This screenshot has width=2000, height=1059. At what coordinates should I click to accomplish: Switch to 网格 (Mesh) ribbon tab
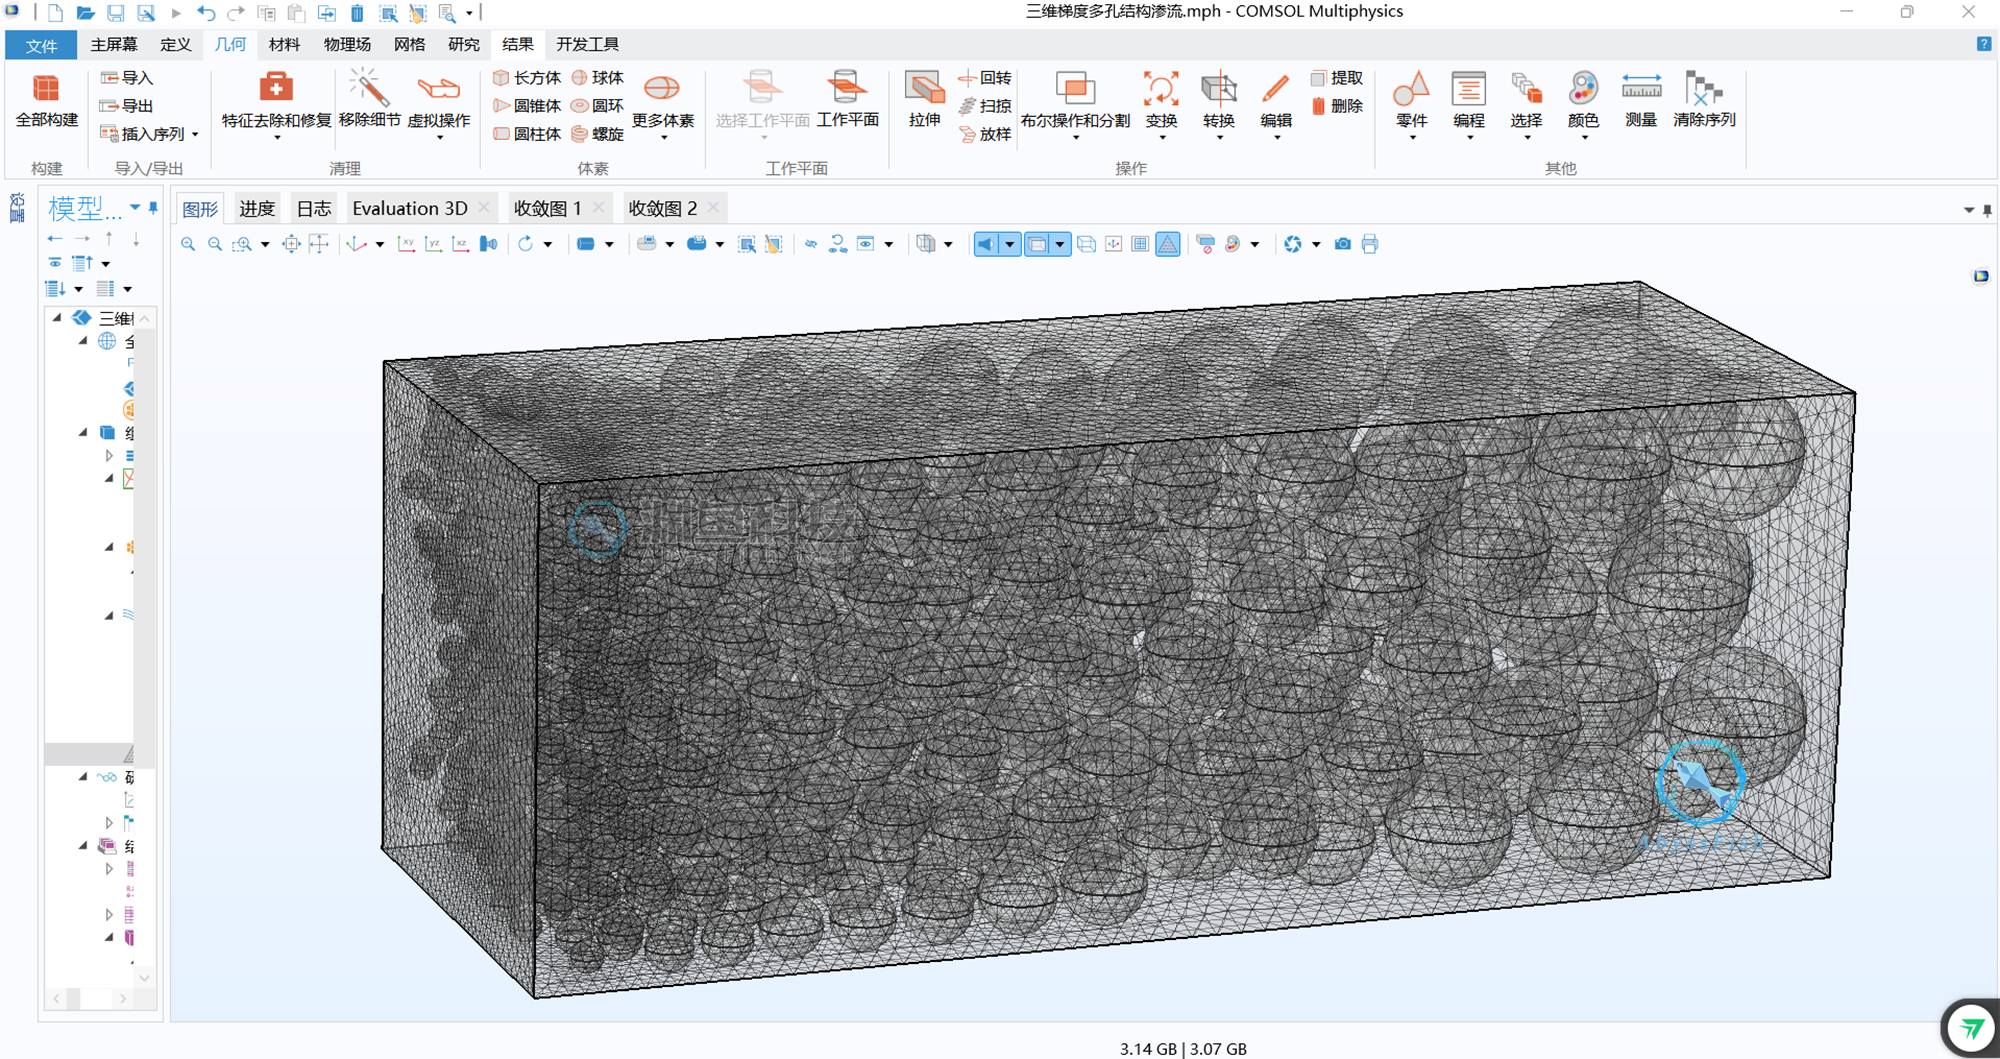[409, 45]
